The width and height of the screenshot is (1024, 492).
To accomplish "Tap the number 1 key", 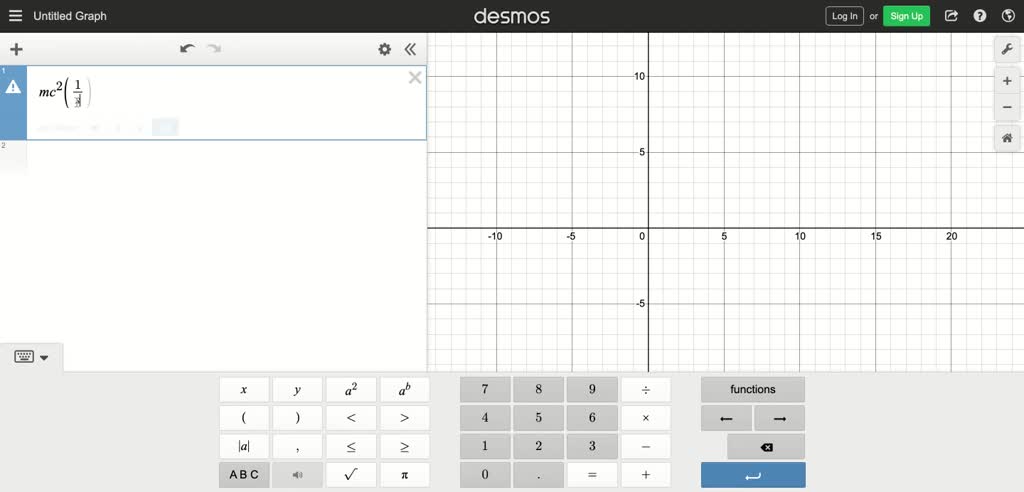I will click(485, 447).
